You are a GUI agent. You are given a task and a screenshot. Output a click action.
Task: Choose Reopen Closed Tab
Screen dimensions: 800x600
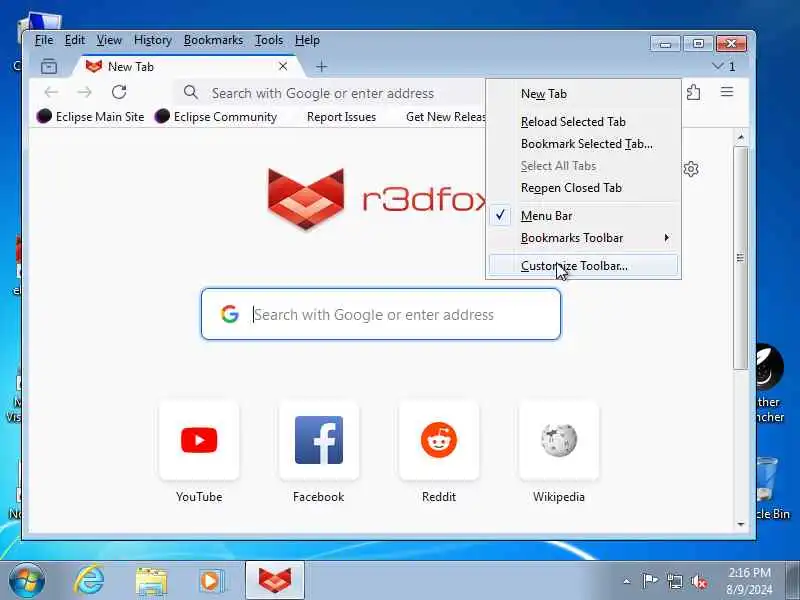(584, 188)
